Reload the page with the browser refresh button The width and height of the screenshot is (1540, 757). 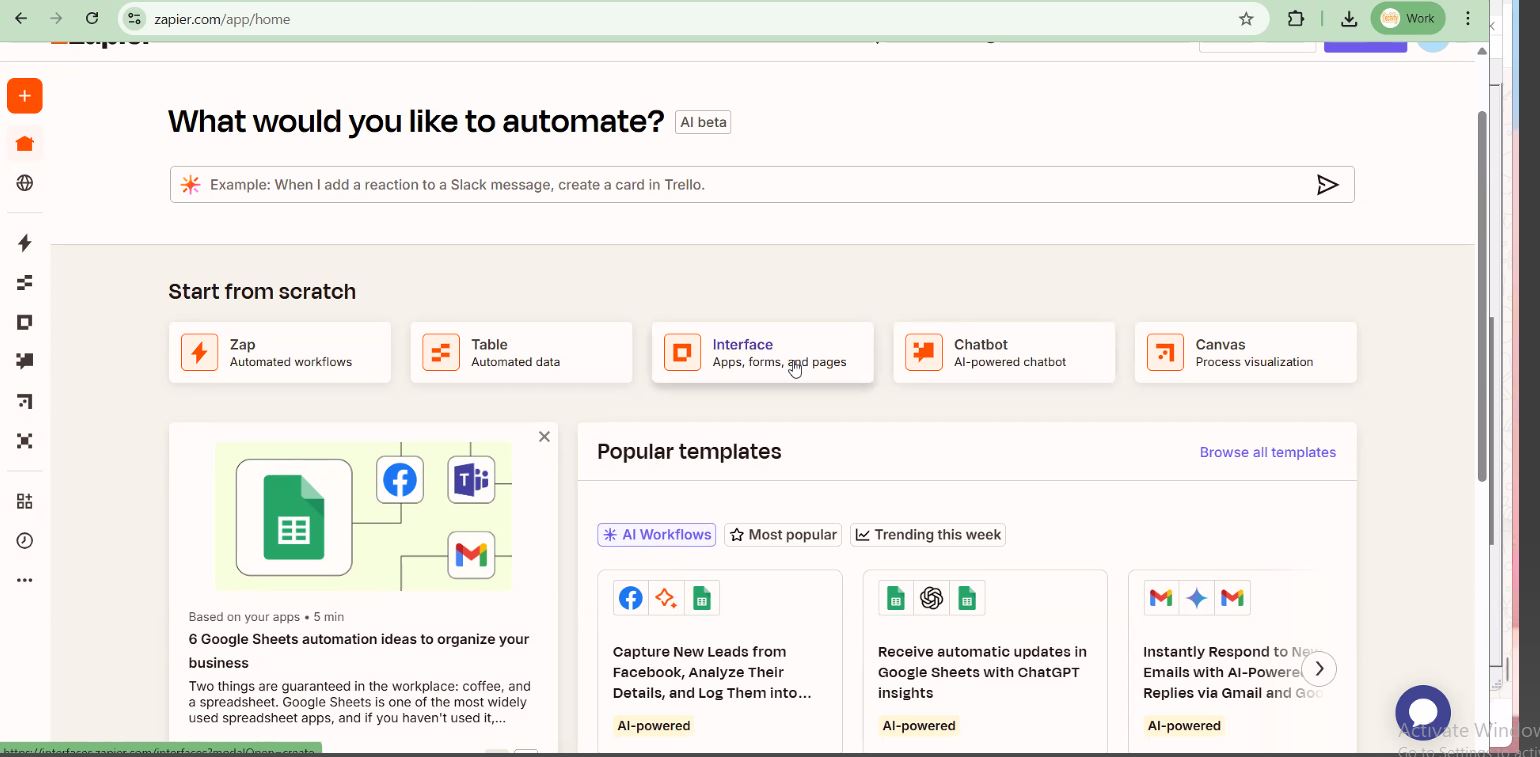click(92, 18)
